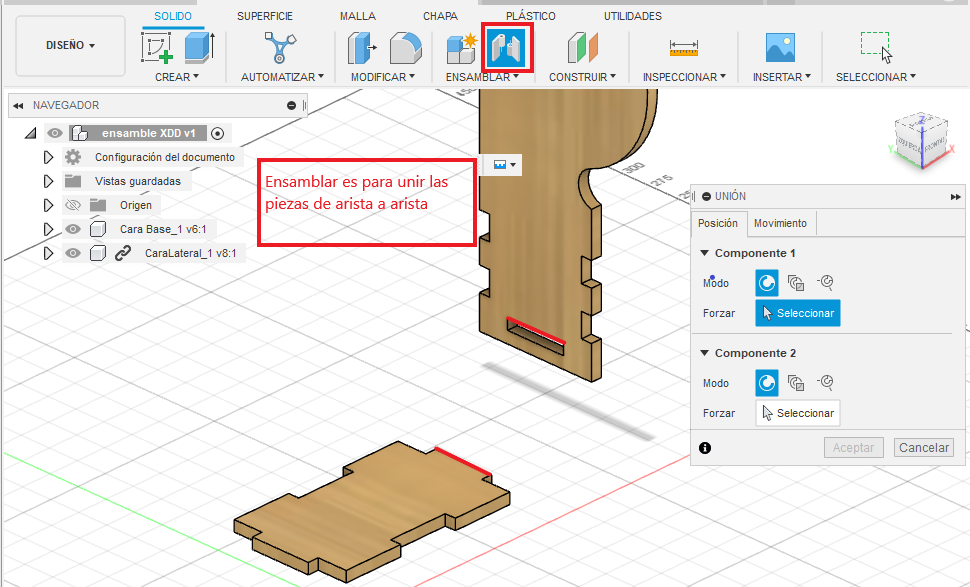Show the hidden Origen folder

click(x=73, y=205)
